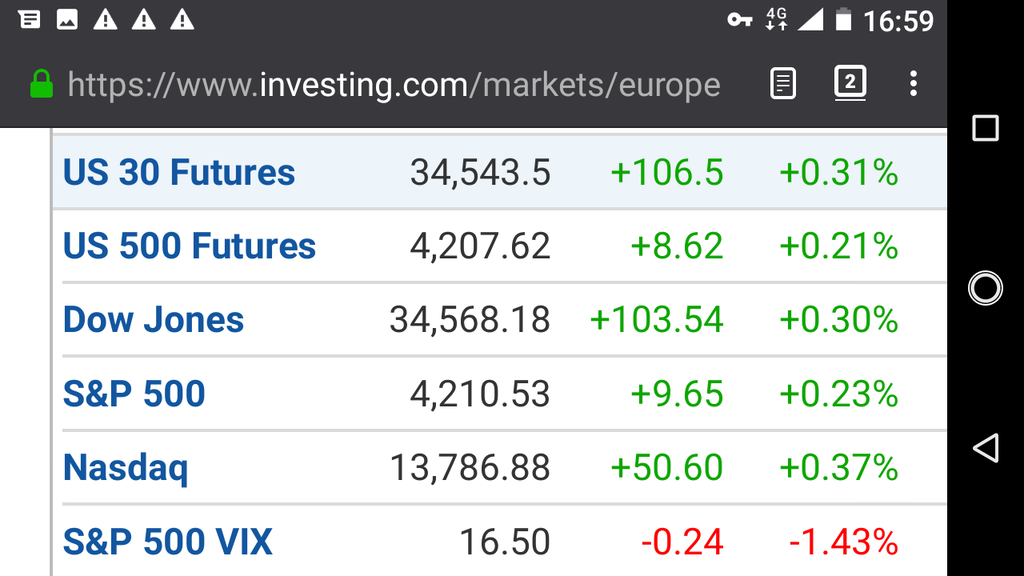
Task: Select the investing.com URL address bar
Action: tap(394, 85)
